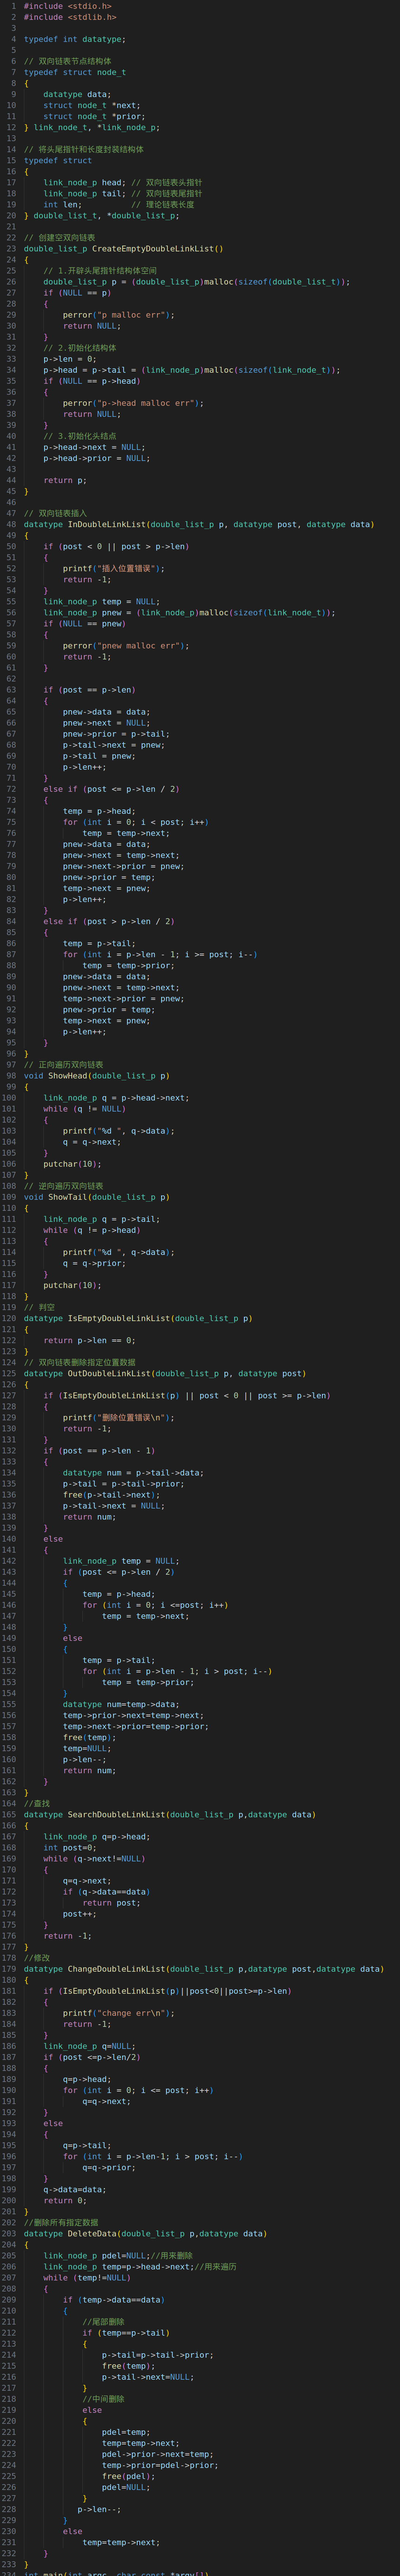Click the line 'while (temp!=NULL)'
The height and width of the screenshot is (2576, 400).
pyautogui.click(x=87, y=2277)
